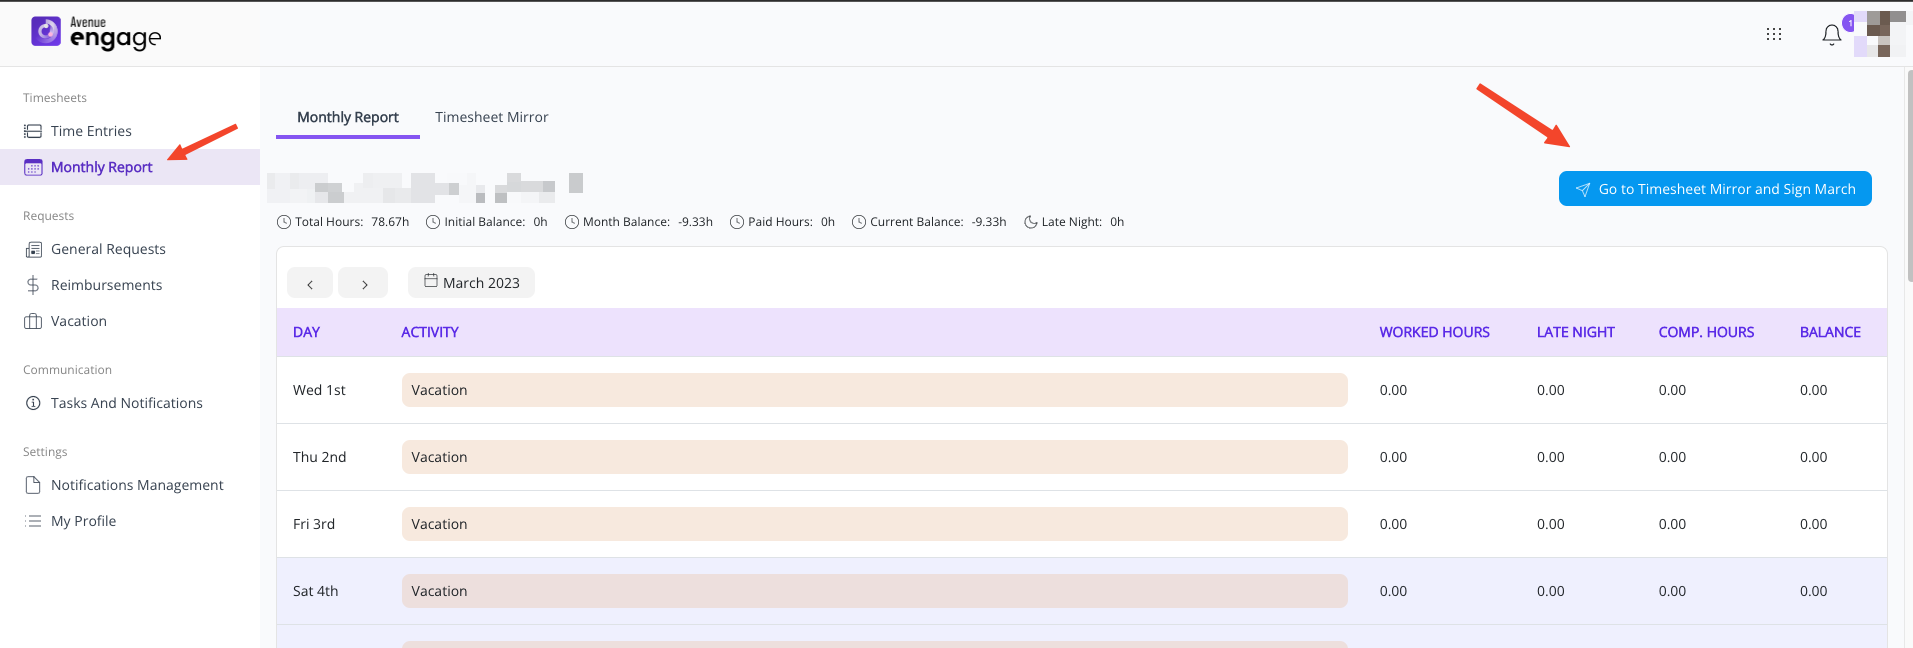The width and height of the screenshot is (1913, 648).
Task: Open General Requests in the sidebar
Action: pyautogui.click(x=130, y=249)
